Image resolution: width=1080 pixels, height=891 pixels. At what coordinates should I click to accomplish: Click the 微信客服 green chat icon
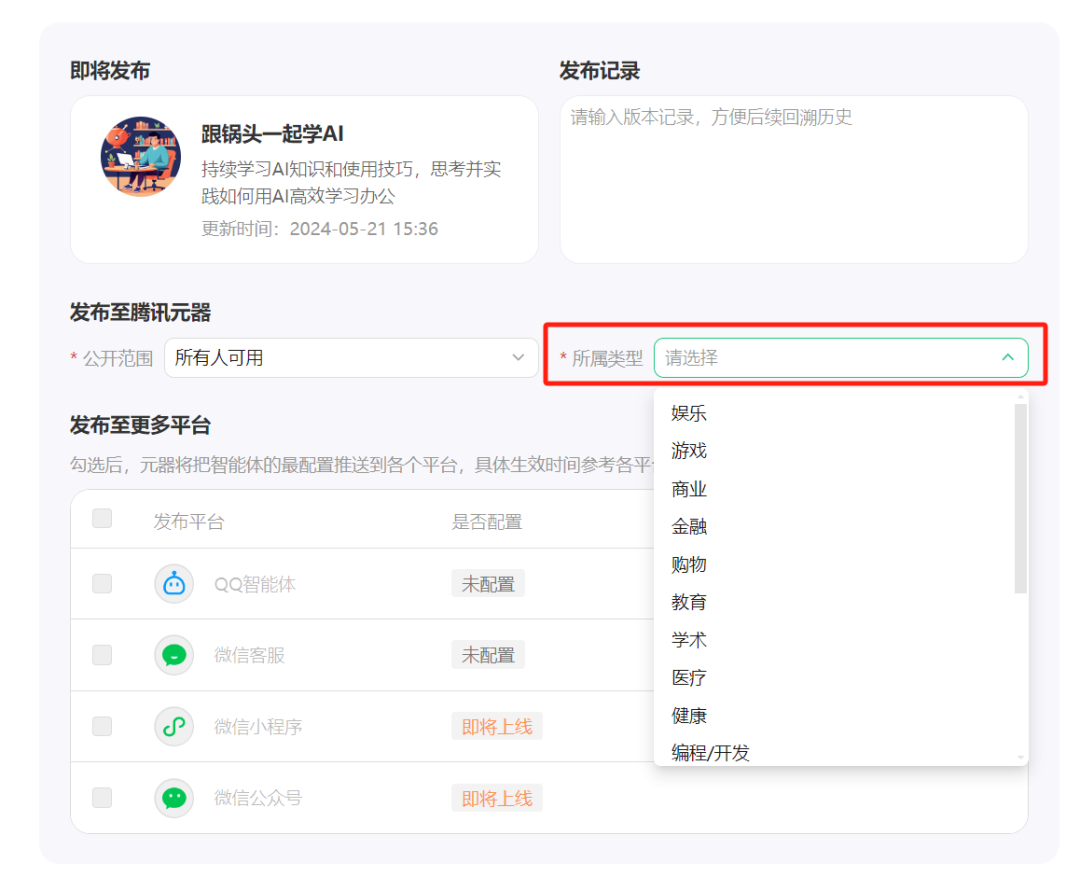[174, 655]
